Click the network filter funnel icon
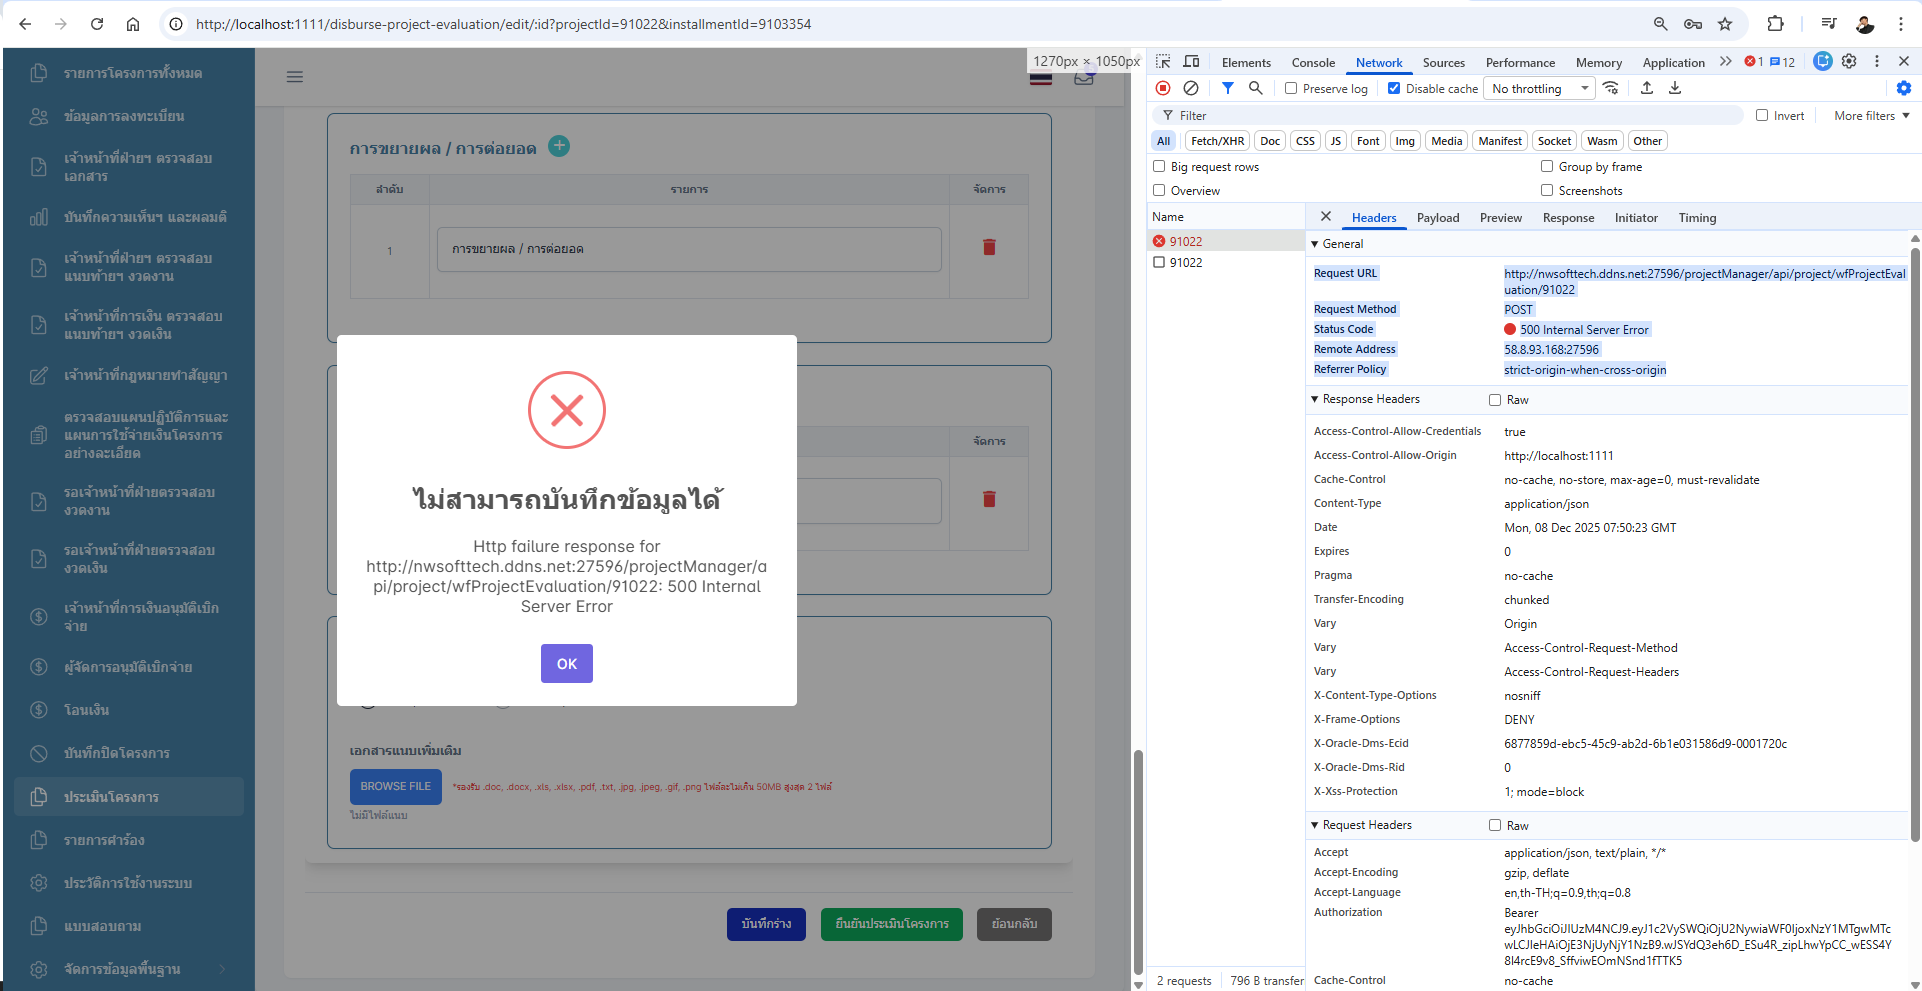 tap(1227, 88)
